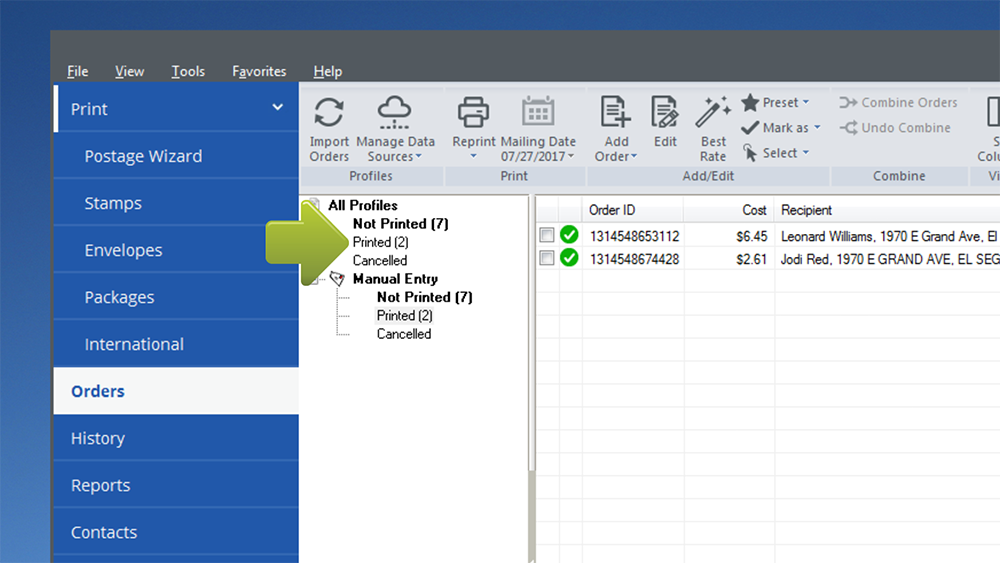Check the box for order 1314548674428

[x=547, y=258]
